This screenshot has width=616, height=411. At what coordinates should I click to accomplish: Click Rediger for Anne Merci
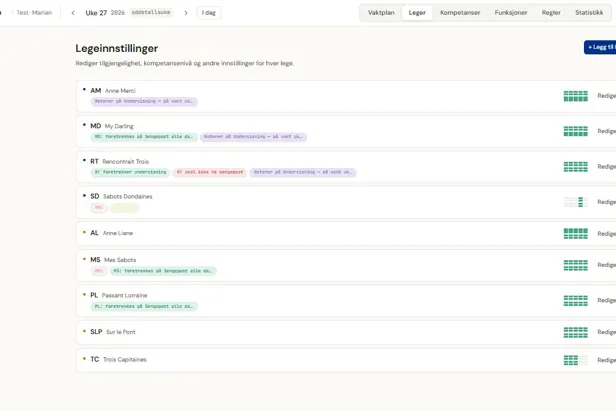tap(607, 96)
